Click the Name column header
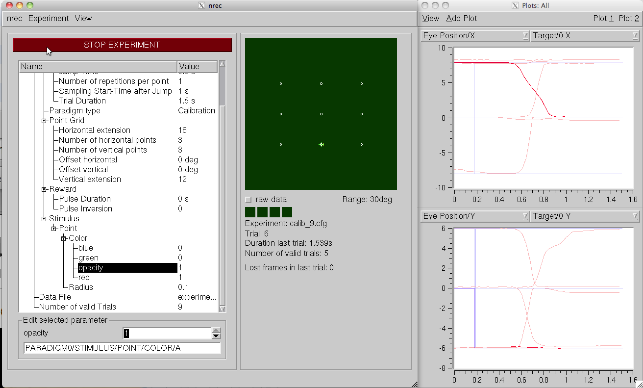This screenshot has width=643, height=388. (98, 66)
